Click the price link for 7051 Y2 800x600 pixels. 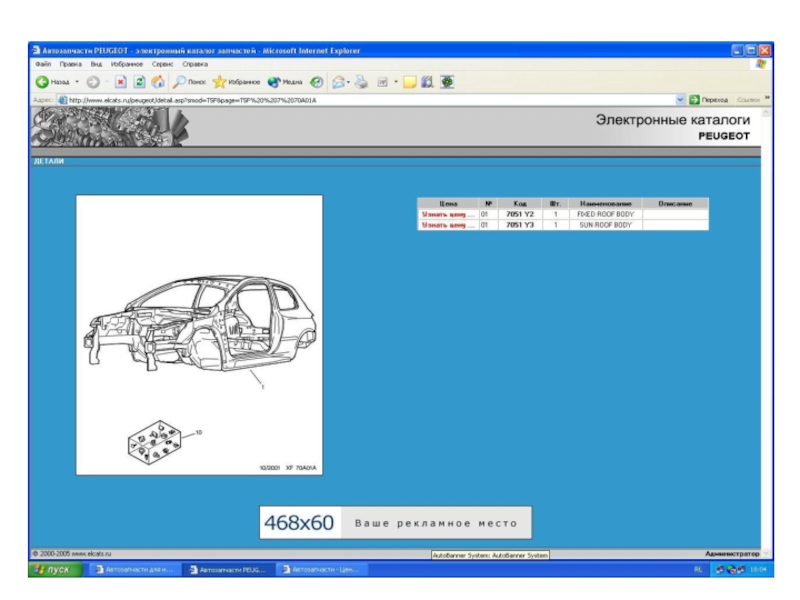[x=447, y=214]
